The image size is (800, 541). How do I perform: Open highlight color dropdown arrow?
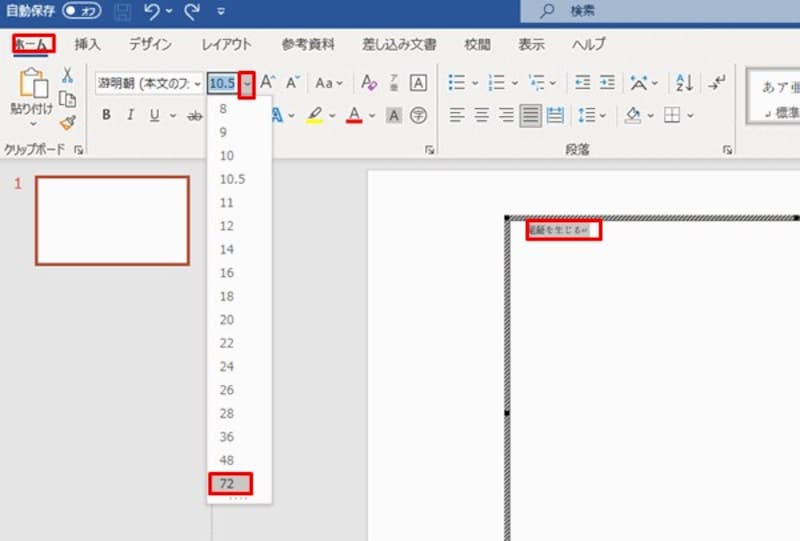(x=332, y=116)
